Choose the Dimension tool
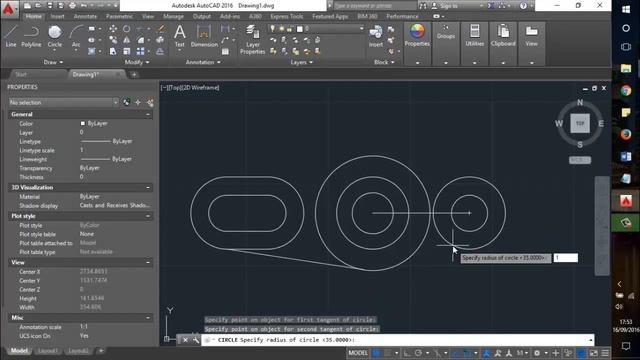This screenshot has height=360, width=640. pyautogui.click(x=204, y=36)
